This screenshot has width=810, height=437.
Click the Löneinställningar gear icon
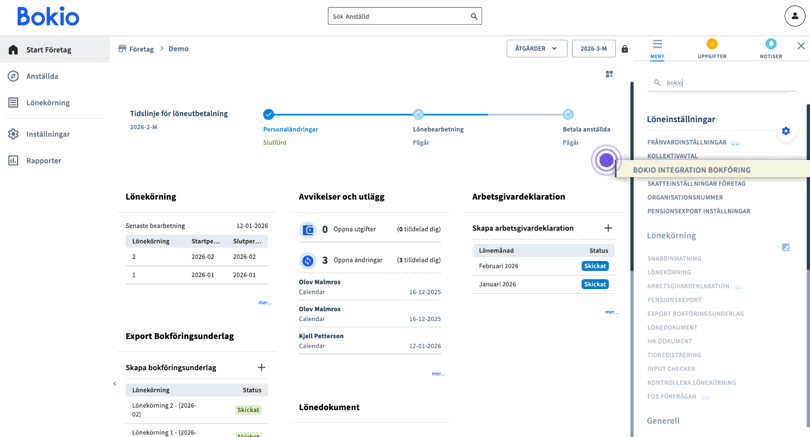pyautogui.click(x=785, y=131)
